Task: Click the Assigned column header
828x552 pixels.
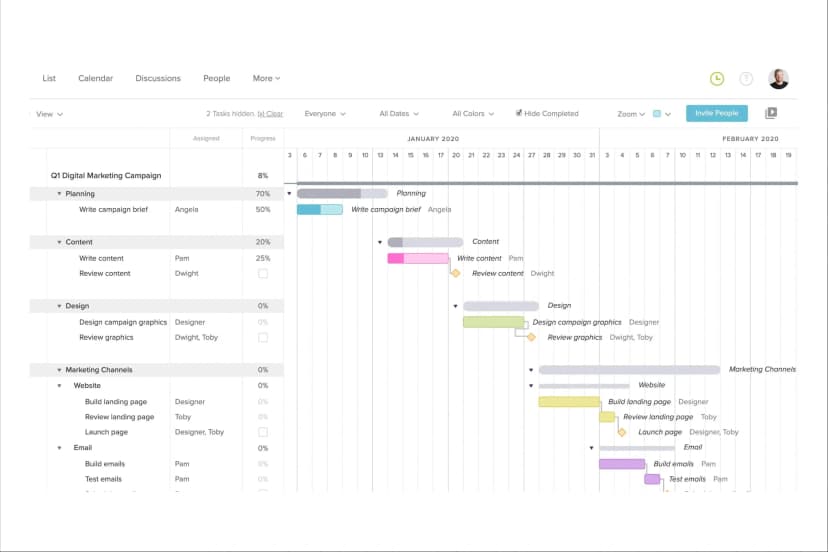Action: 206,138
